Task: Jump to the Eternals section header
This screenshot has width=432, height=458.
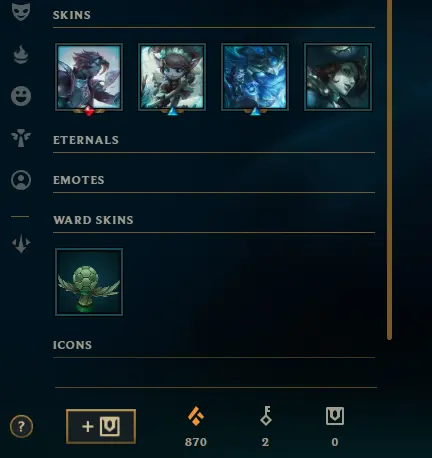Action: pos(86,140)
